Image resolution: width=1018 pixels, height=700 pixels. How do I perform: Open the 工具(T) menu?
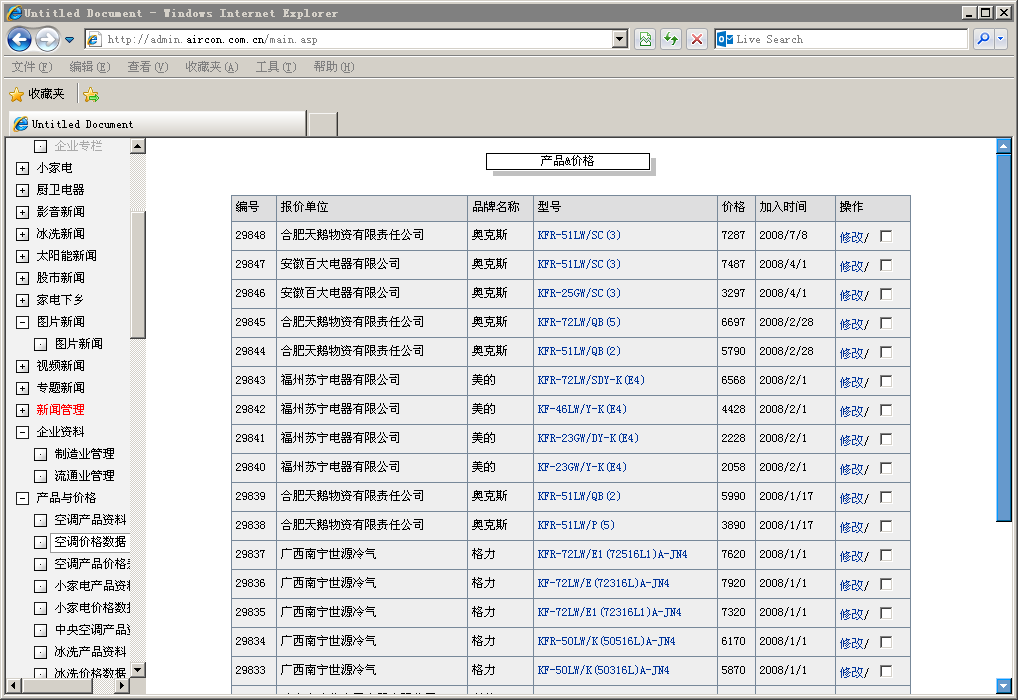pos(276,67)
